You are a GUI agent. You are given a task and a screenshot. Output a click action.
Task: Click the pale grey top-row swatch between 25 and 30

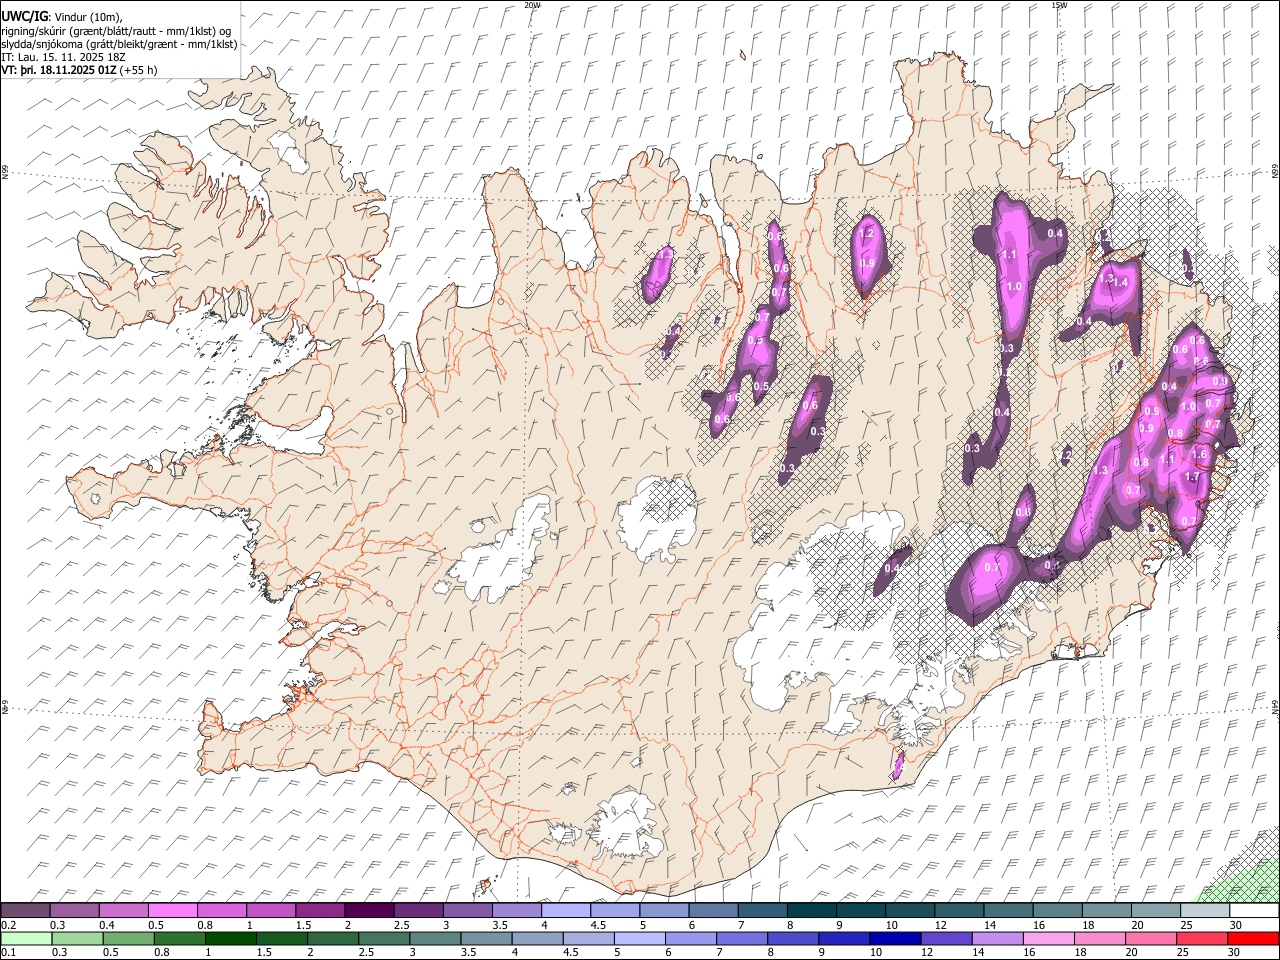coord(1204,910)
